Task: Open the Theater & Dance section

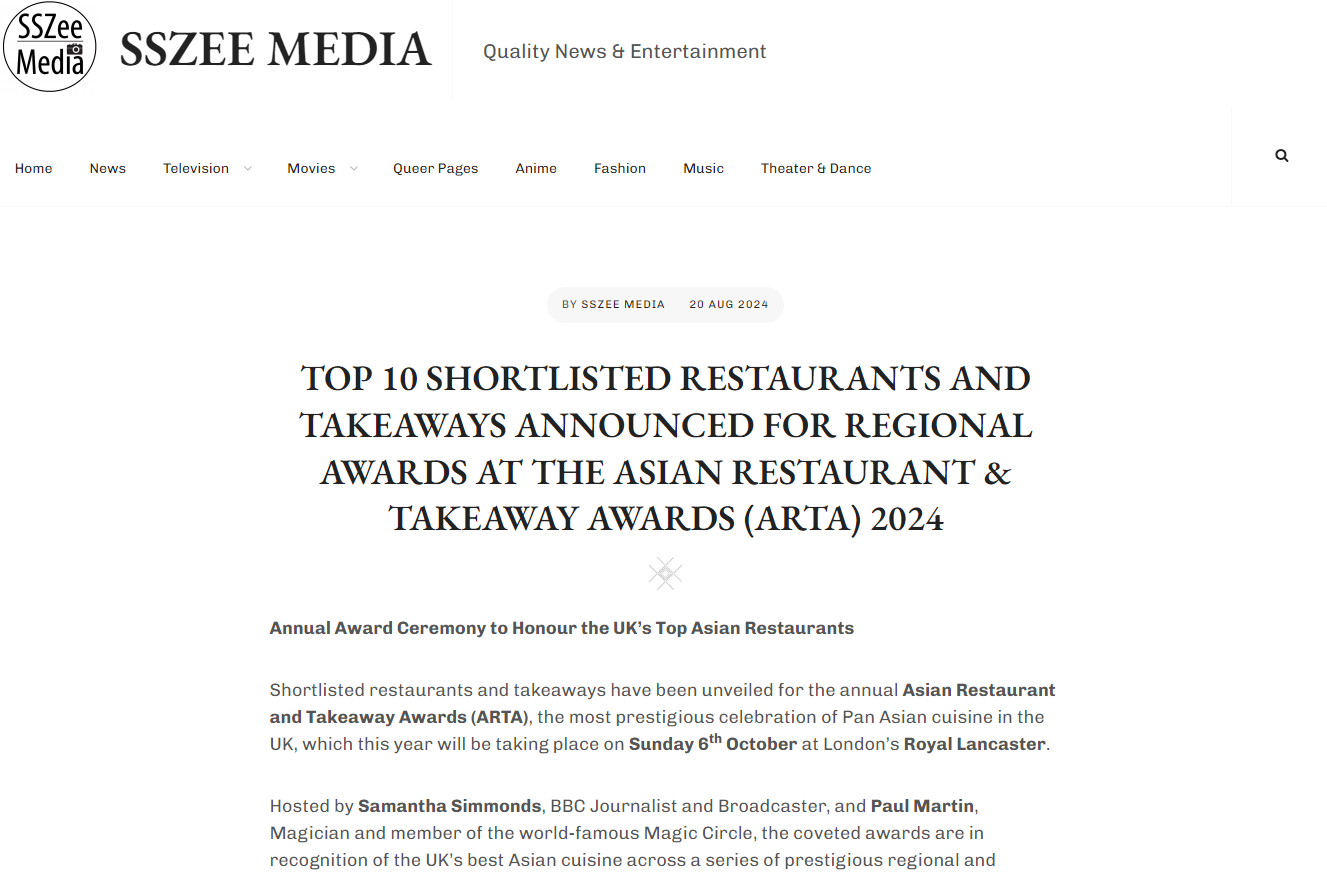Action: 816,168
